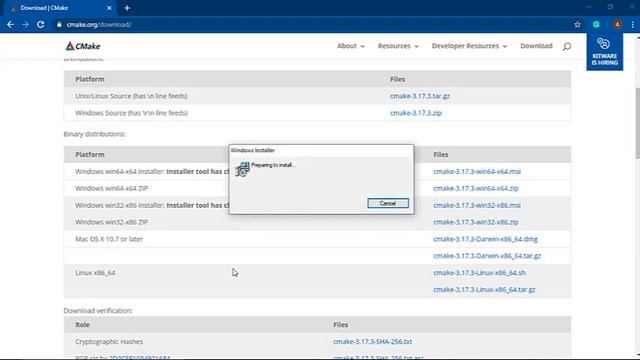
Task: Download cmake-3.17.3-Darwin-x86_64.dmg
Action: point(485,239)
